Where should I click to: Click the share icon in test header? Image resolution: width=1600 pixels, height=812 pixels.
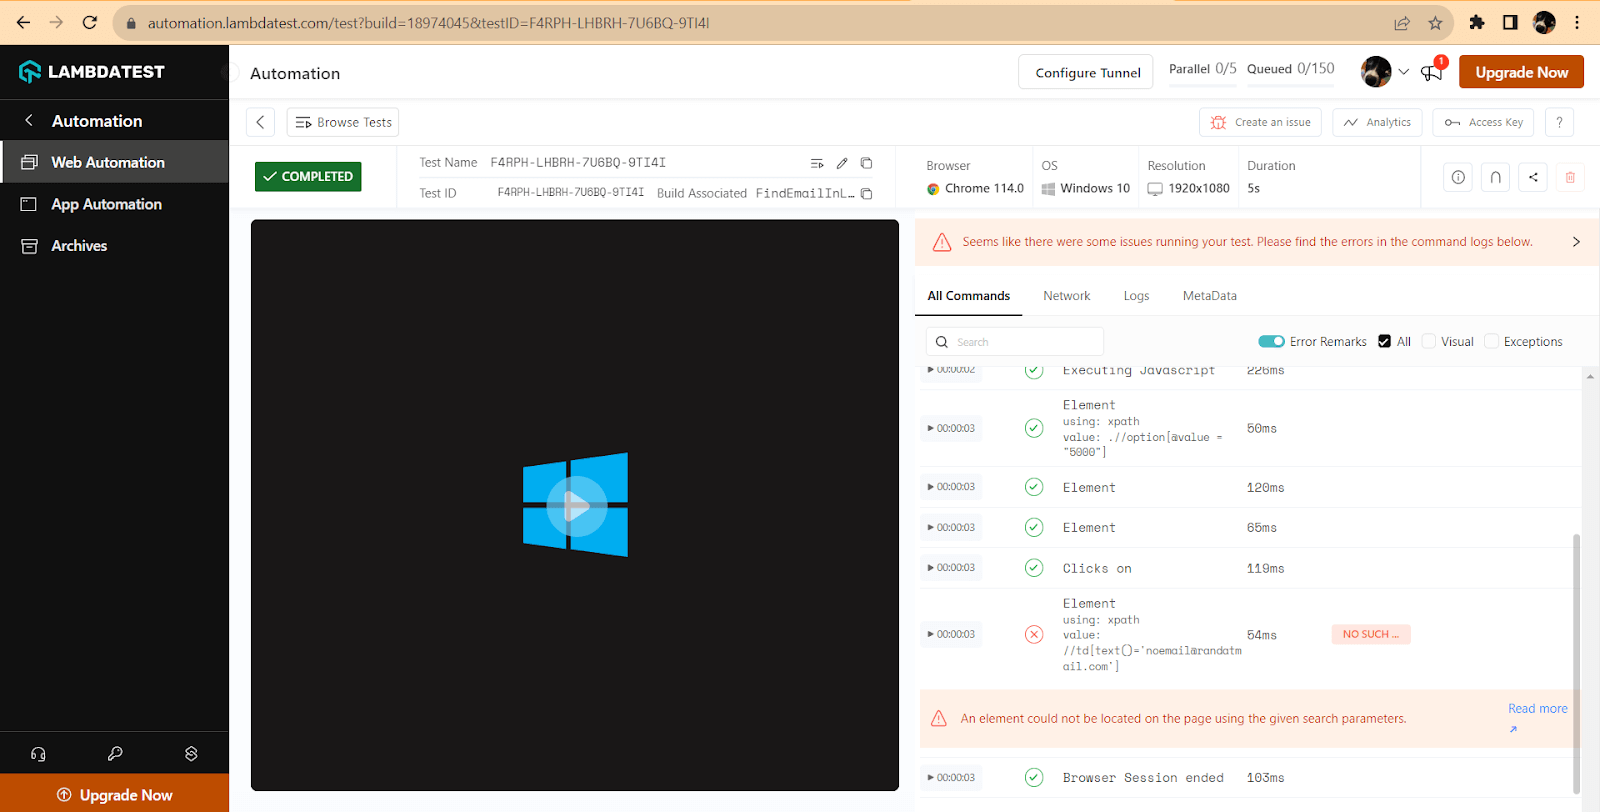(1533, 177)
